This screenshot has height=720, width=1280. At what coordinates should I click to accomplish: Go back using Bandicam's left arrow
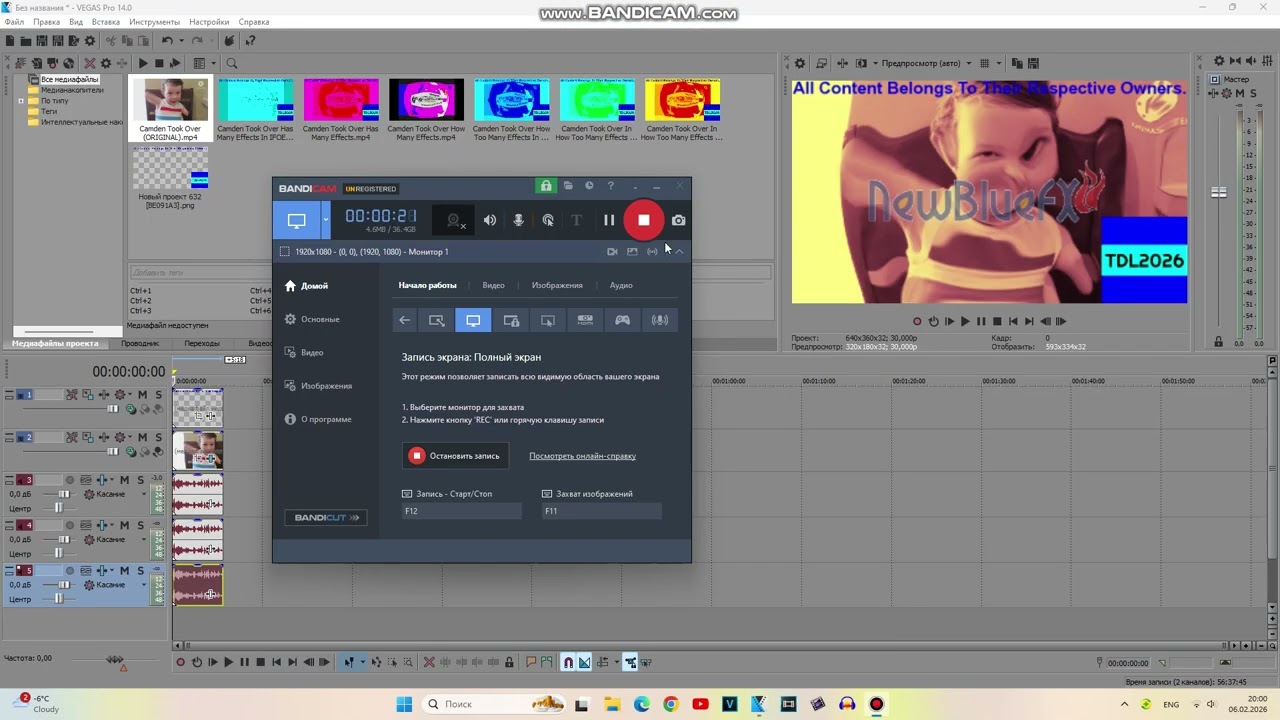tap(404, 320)
